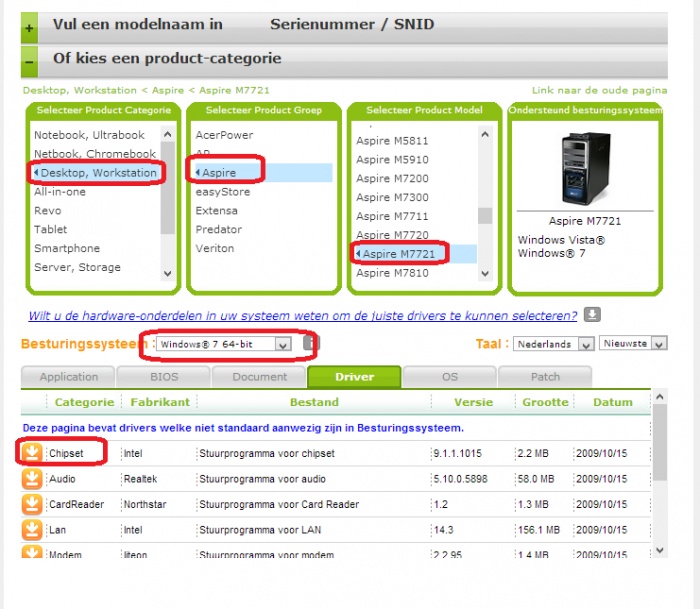Open the Besturingssysteem Windows 7 64-bit dropdown
This screenshot has height=609, width=700.
[x=224, y=344]
